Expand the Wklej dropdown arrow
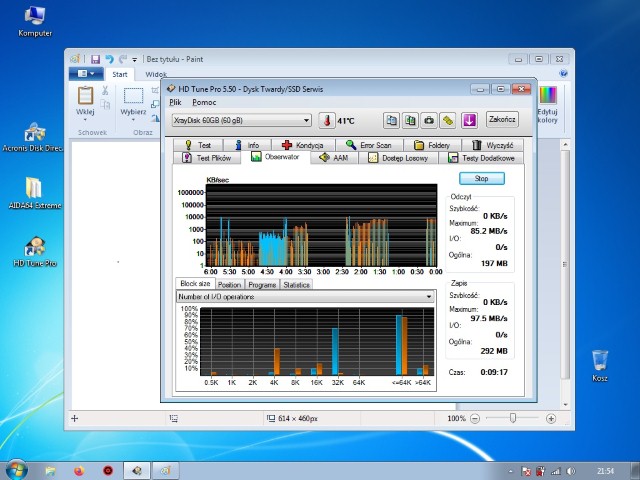 pos(85,120)
